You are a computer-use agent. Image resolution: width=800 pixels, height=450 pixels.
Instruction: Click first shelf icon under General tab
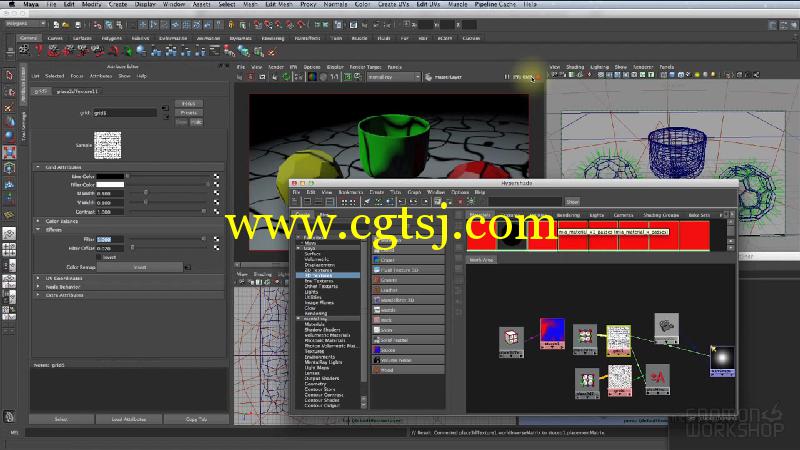point(24,50)
